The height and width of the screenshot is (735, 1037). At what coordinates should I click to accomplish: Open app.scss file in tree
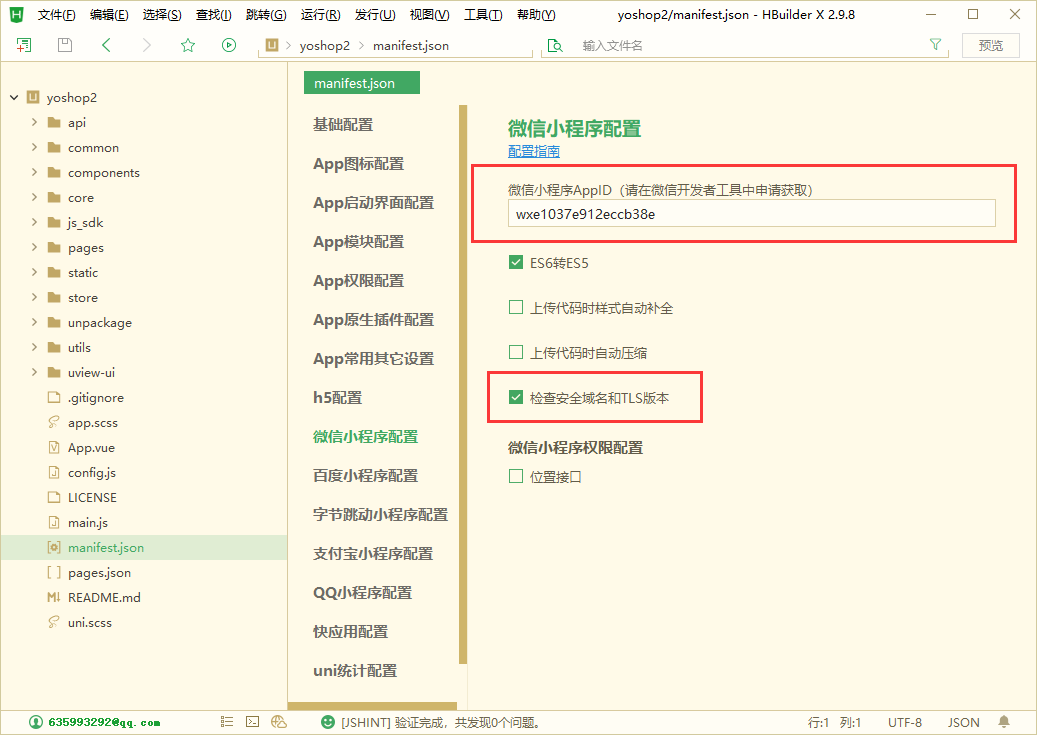(93, 423)
